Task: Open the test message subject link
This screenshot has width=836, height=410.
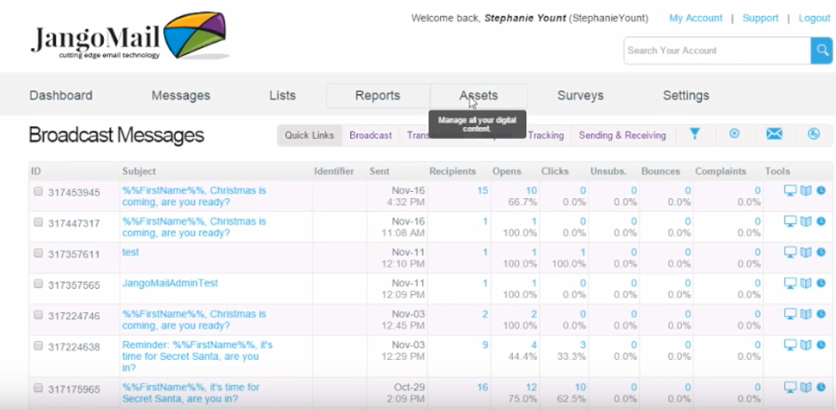Action: (130, 252)
